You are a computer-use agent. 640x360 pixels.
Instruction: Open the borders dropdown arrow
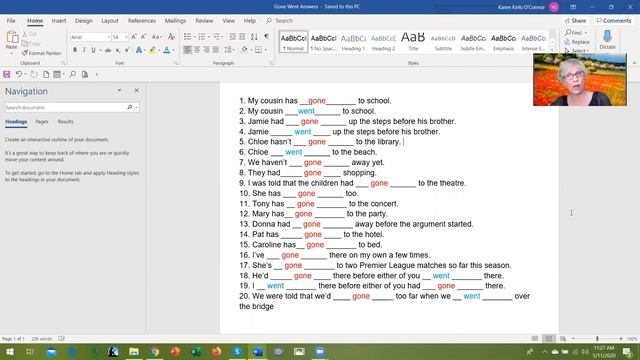pos(266,50)
